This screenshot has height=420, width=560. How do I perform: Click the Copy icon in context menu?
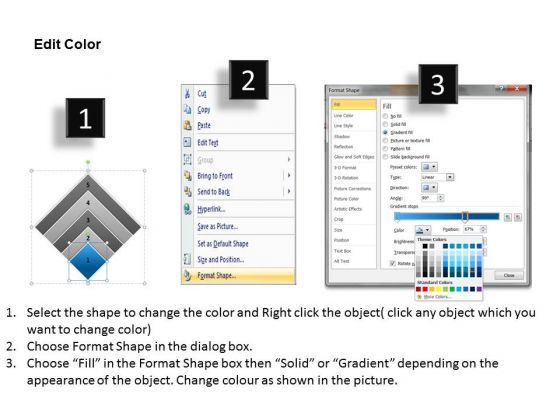tap(188, 109)
